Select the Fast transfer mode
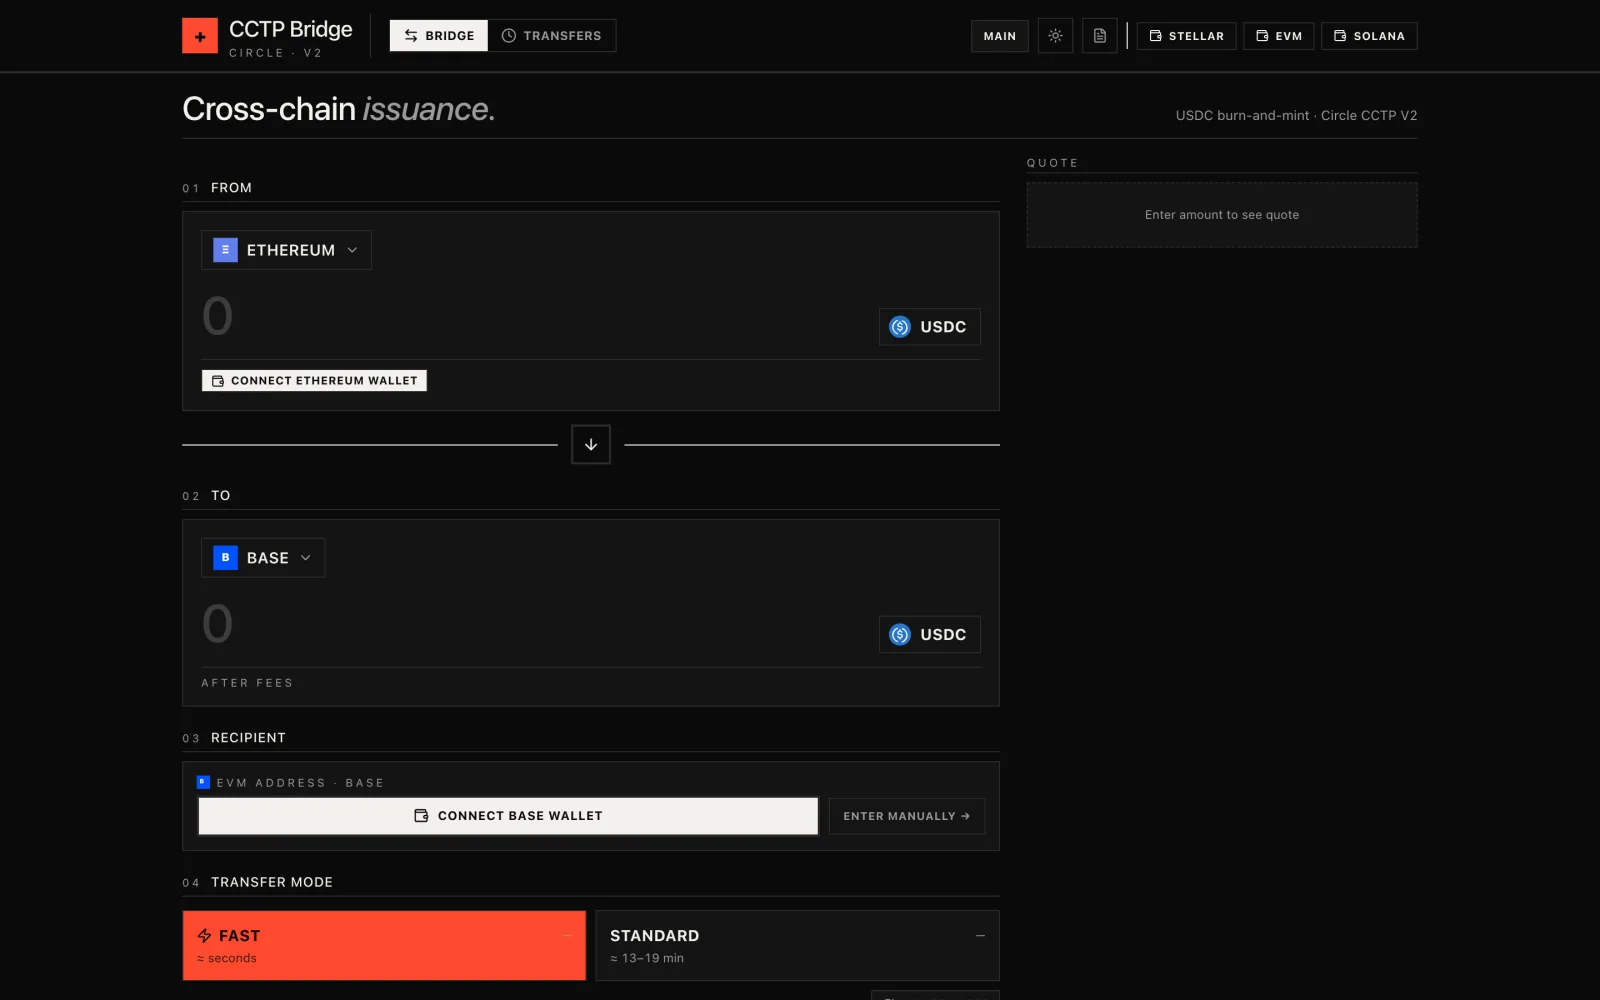 click(384, 946)
